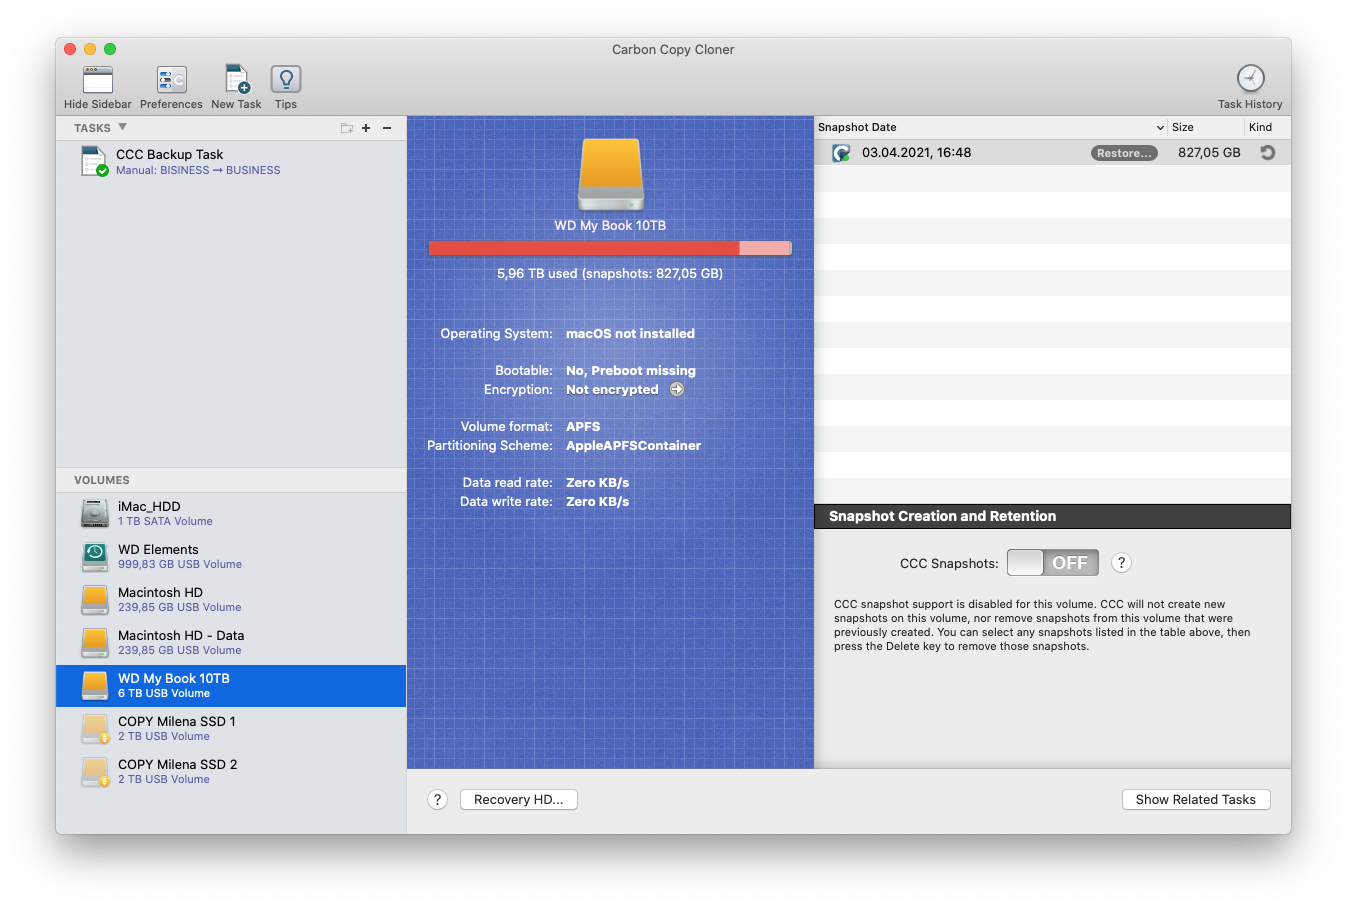The height and width of the screenshot is (908, 1347).
Task: Click the Recovery HD... button
Action: [519, 800]
